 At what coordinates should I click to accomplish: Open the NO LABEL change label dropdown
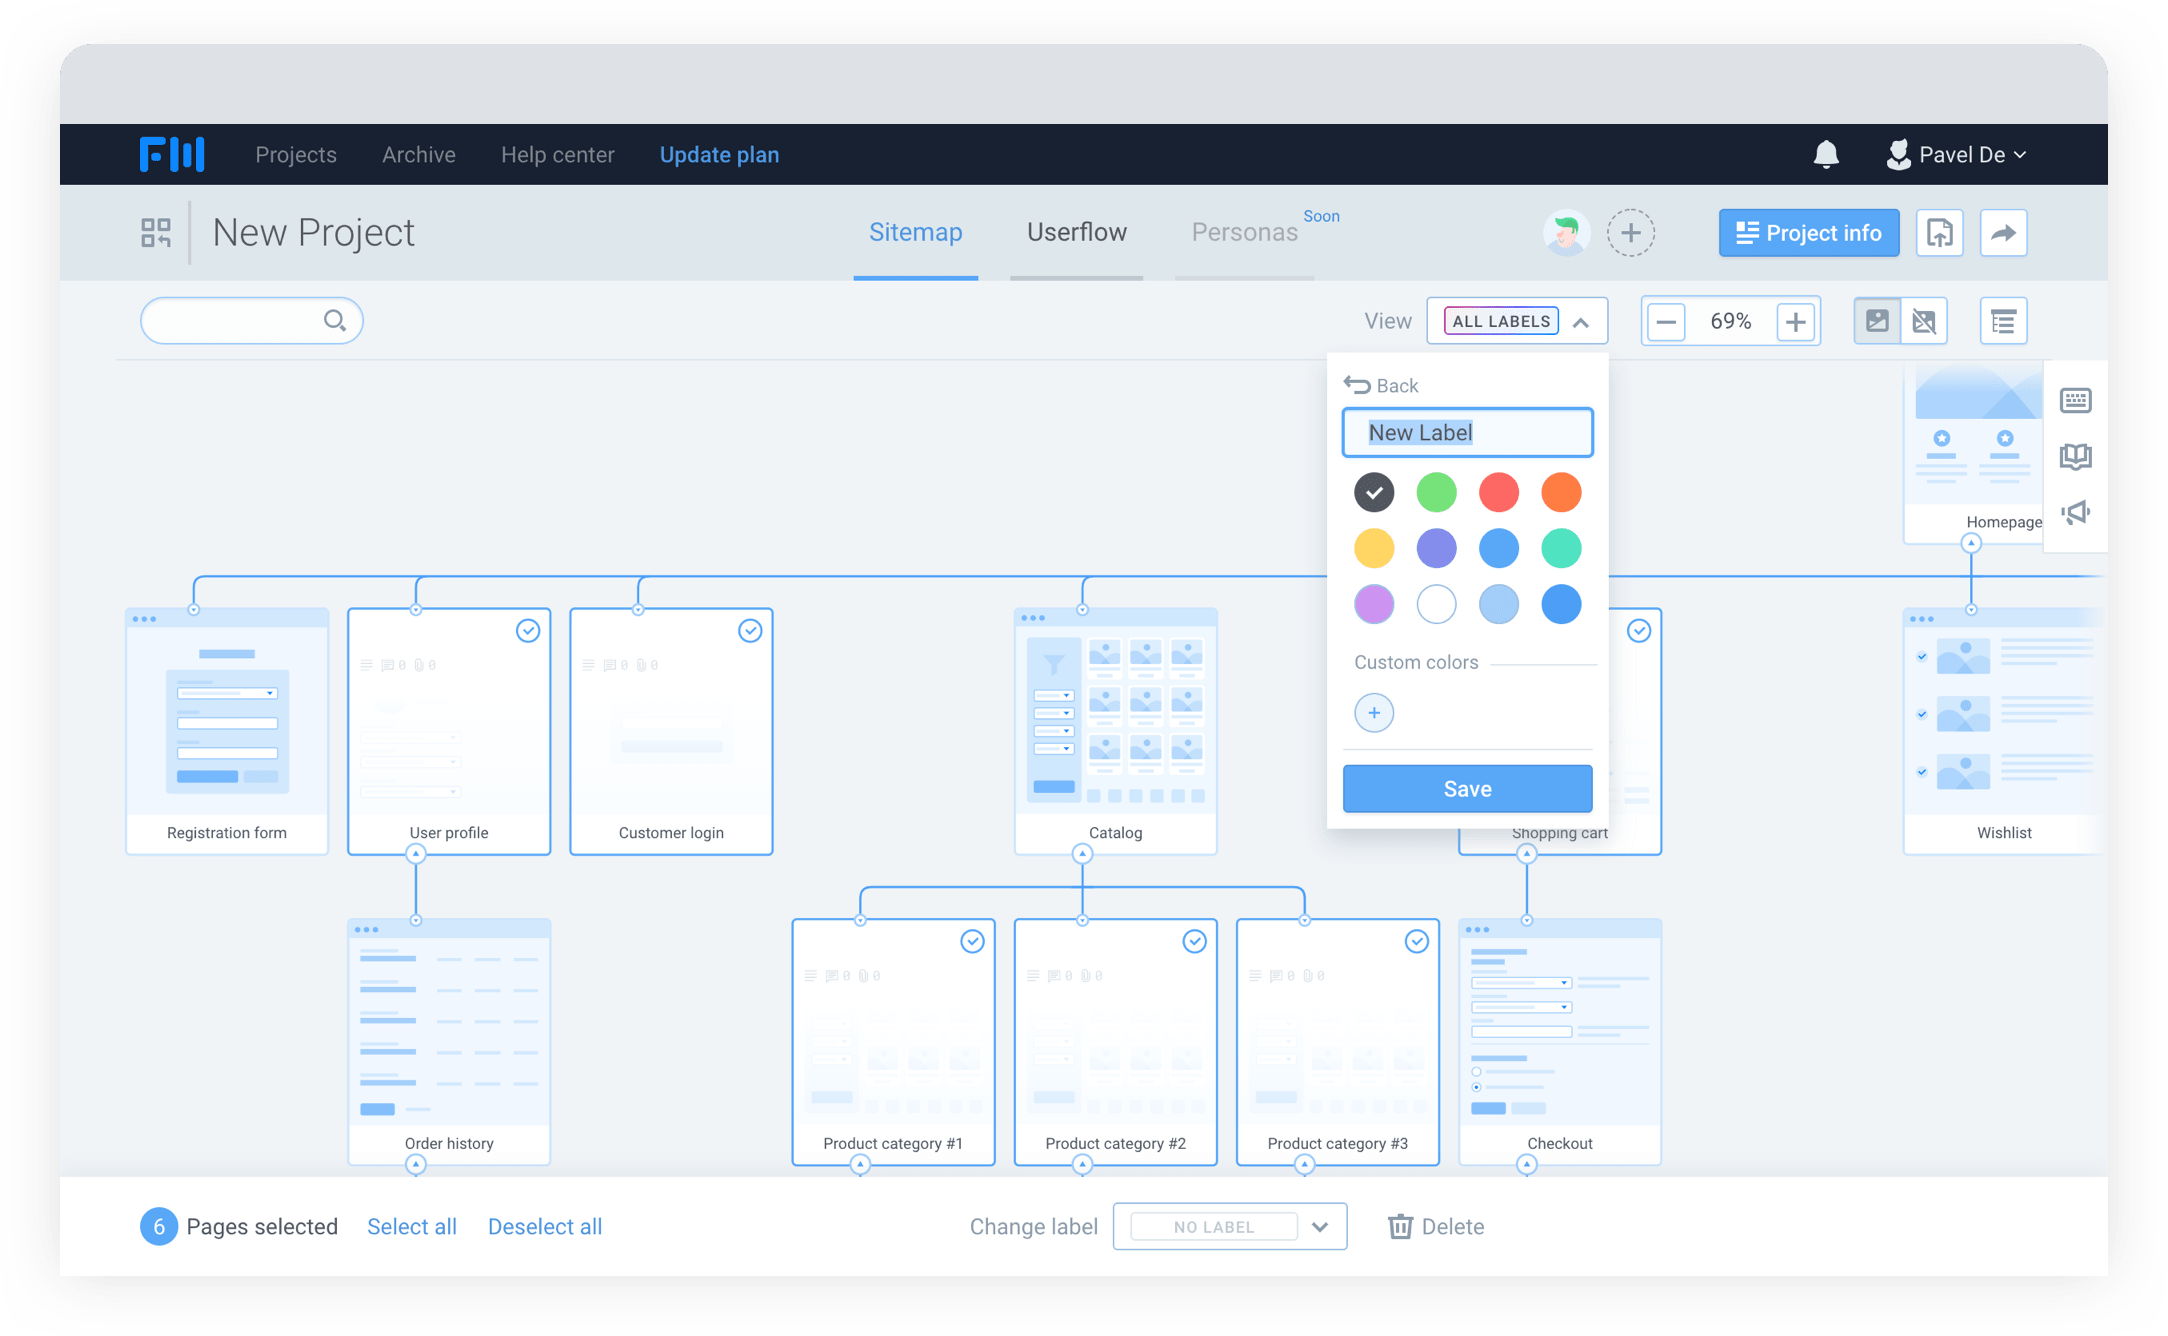pyautogui.click(x=1319, y=1227)
